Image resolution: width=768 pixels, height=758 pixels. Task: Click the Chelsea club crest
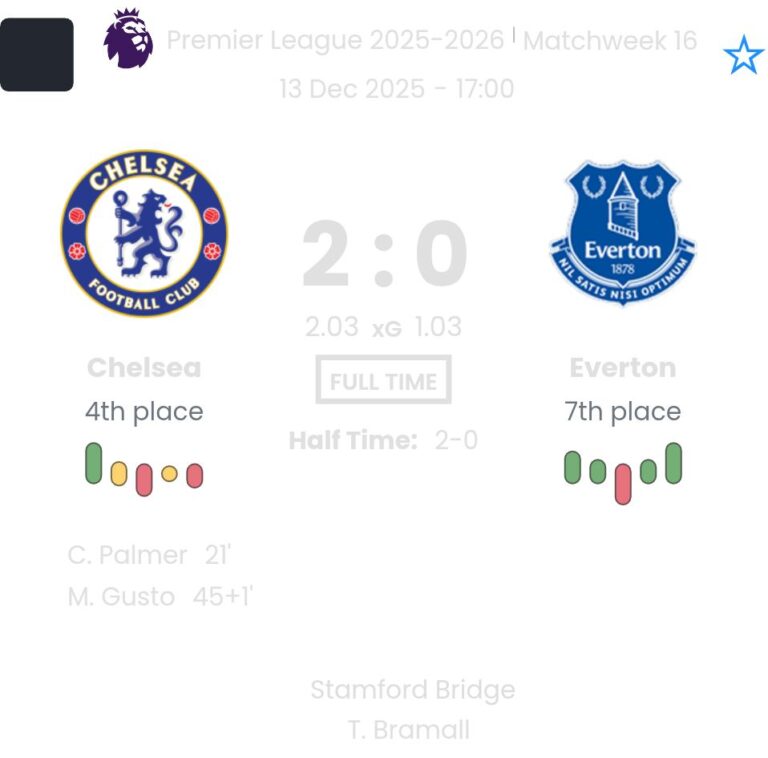coord(144,233)
